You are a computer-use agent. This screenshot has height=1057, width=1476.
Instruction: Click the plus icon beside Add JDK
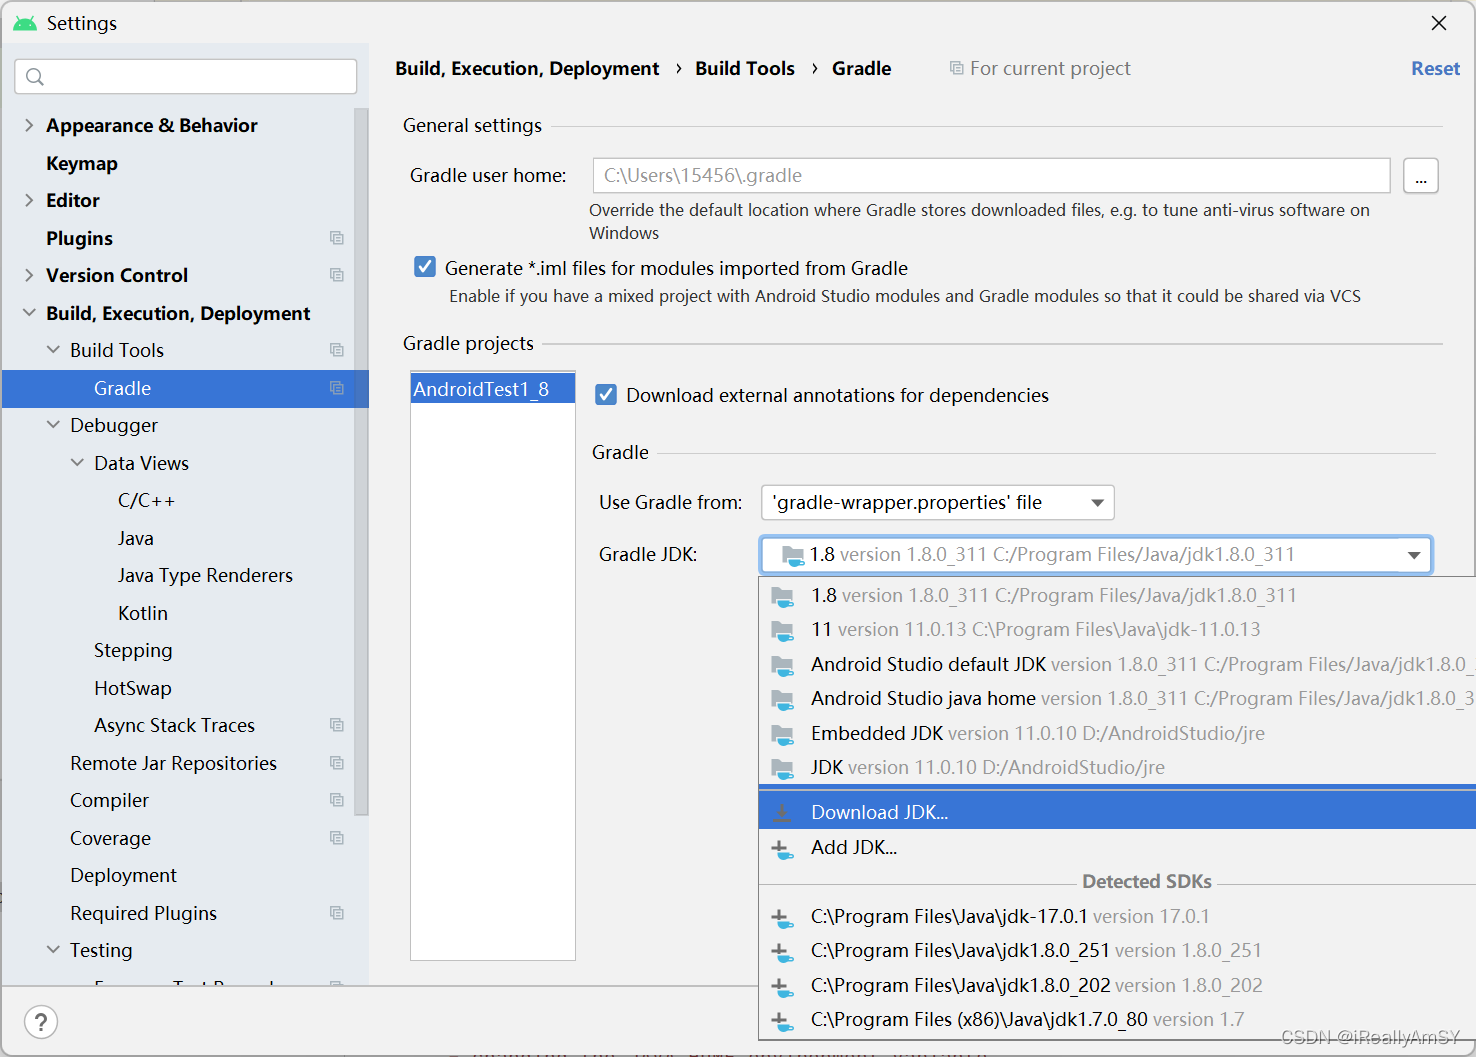point(783,848)
